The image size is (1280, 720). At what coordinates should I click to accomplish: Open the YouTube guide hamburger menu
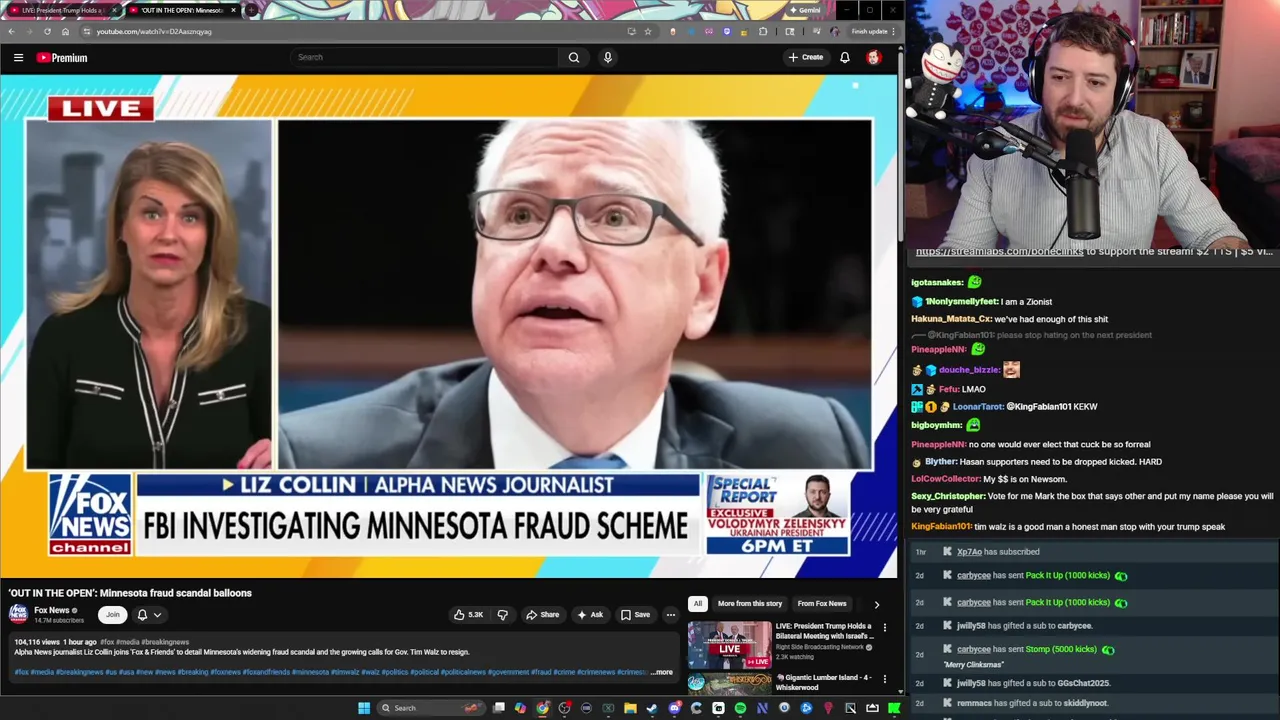[18, 58]
